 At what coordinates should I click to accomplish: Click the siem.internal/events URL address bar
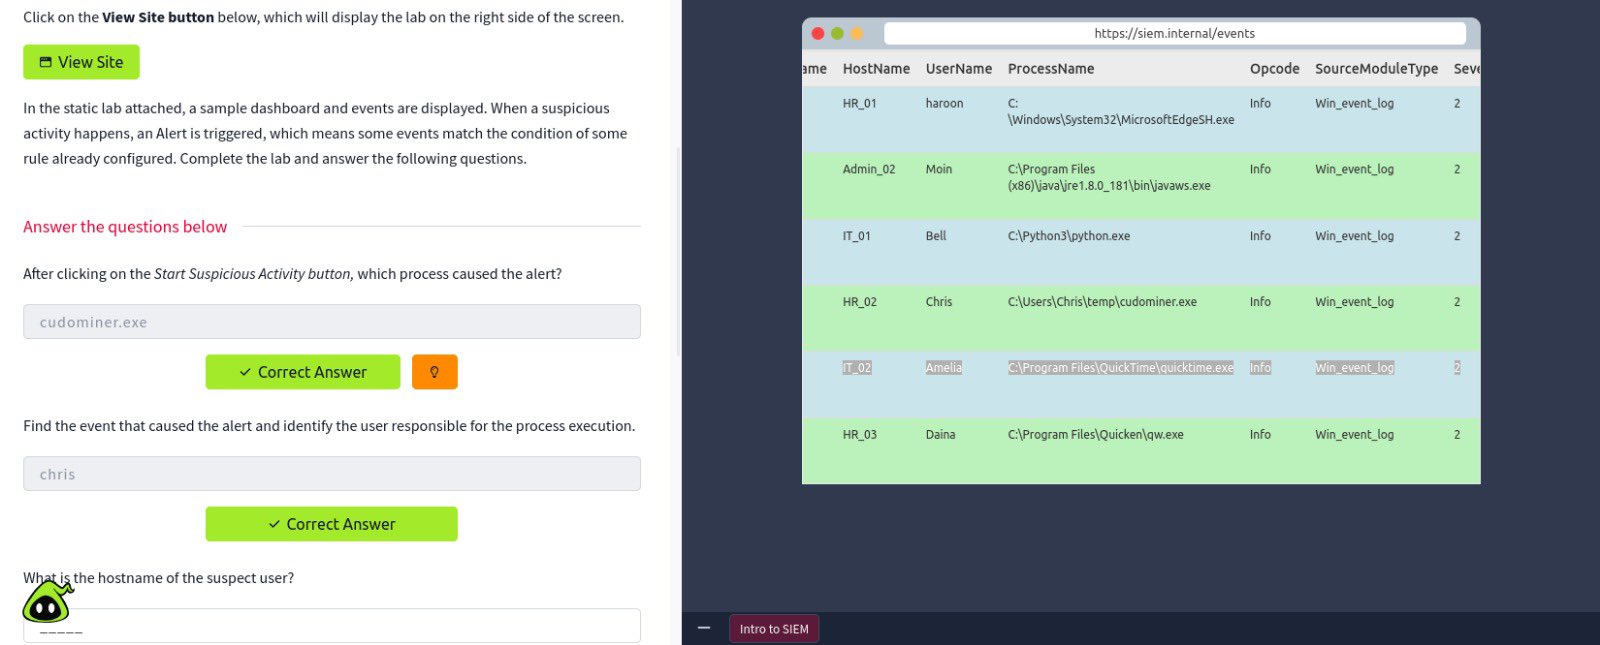pos(1174,33)
